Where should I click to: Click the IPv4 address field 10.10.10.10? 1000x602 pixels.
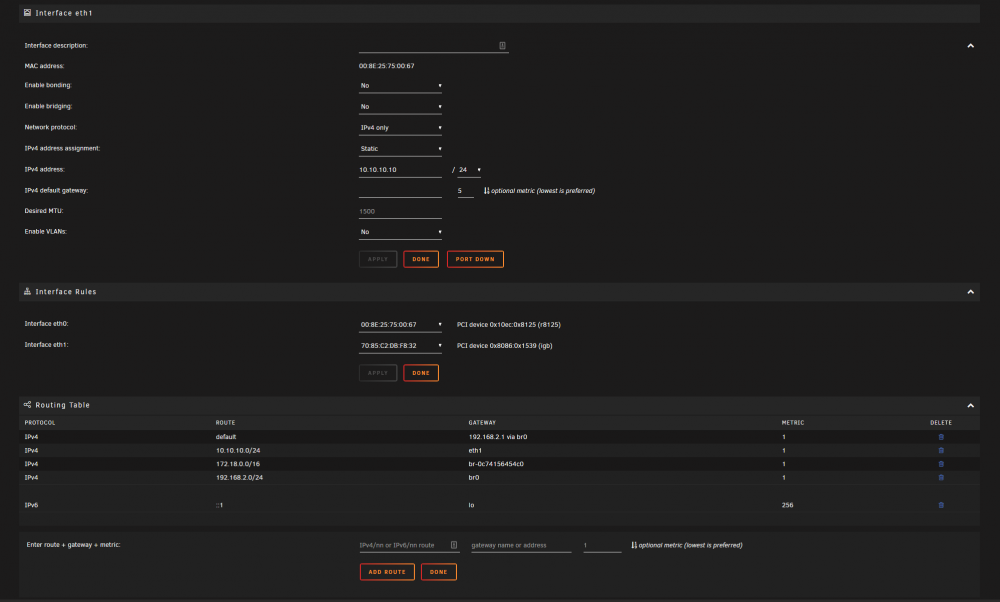point(401,170)
